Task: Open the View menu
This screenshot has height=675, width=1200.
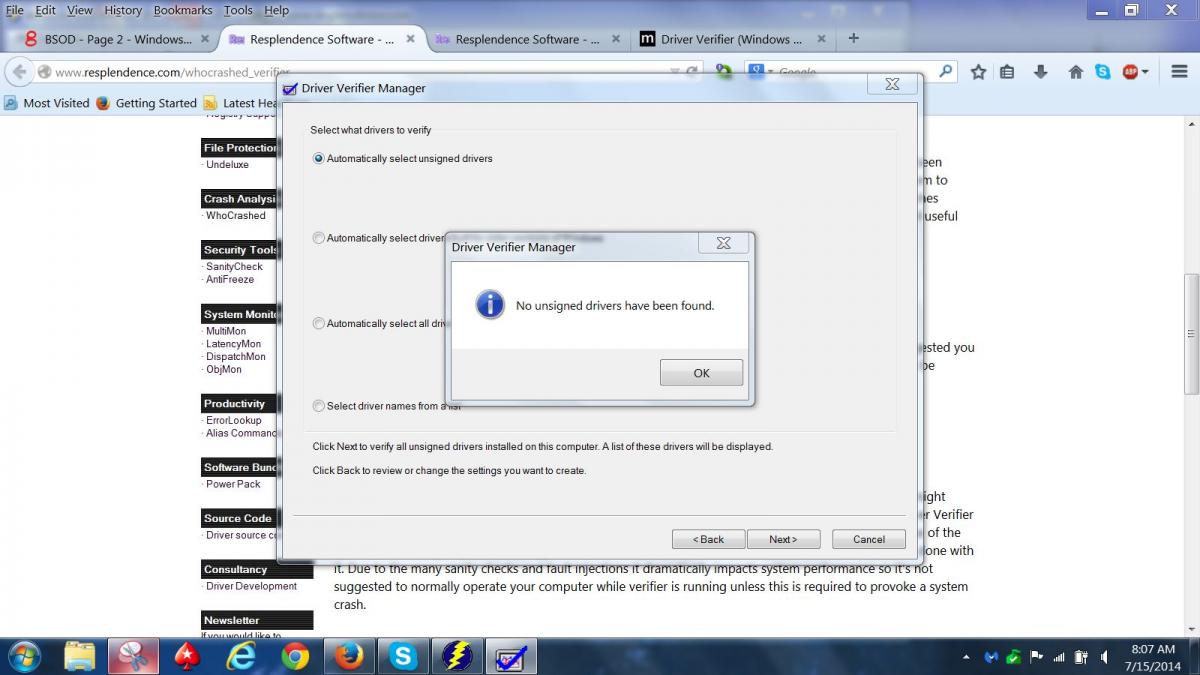Action: click(79, 10)
